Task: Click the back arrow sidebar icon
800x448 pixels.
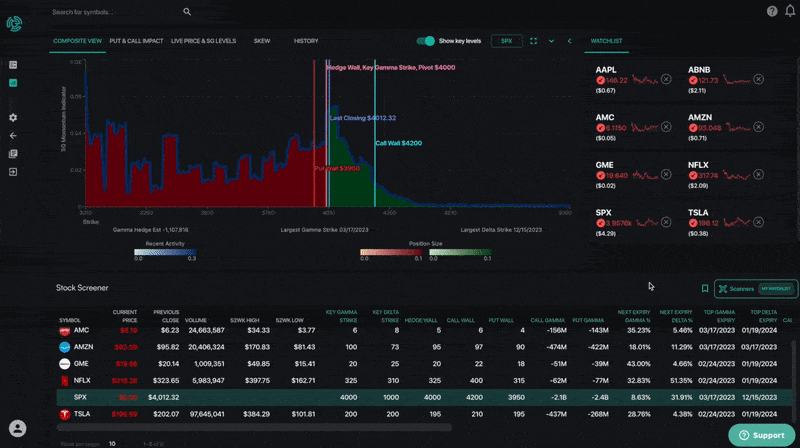Action: click(13, 136)
